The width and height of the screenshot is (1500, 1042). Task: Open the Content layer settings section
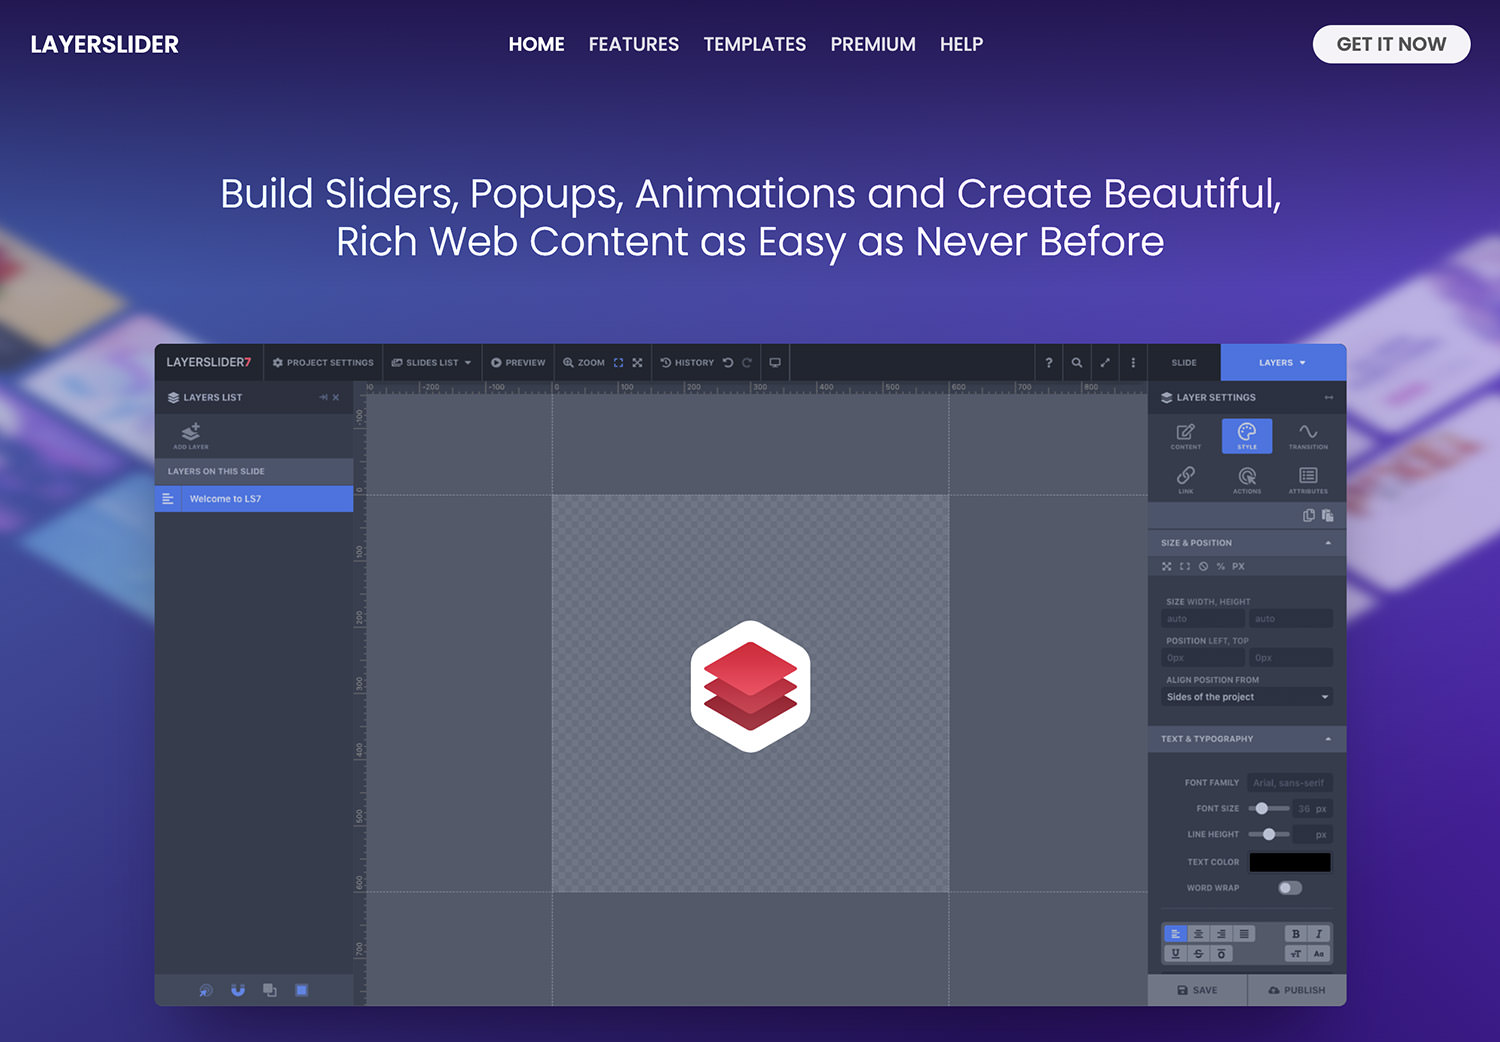tap(1186, 436)
